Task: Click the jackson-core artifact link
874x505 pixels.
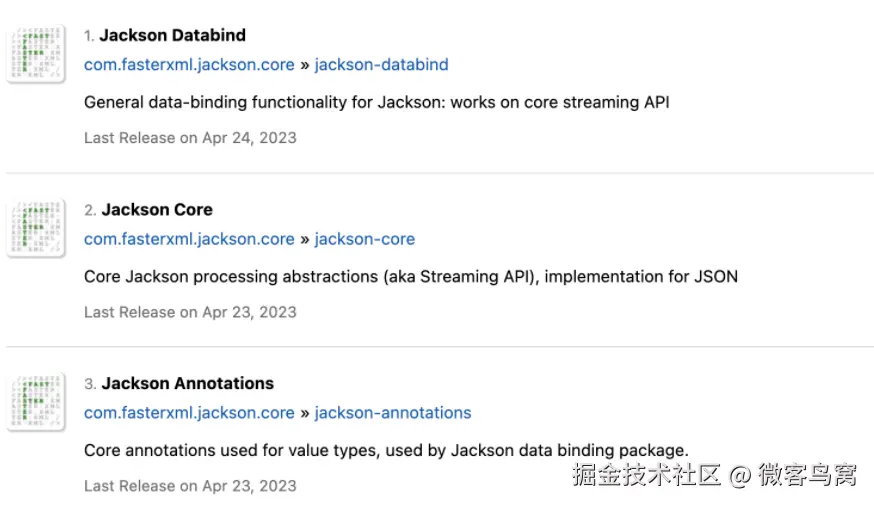Action: click(x=364, y=239)
